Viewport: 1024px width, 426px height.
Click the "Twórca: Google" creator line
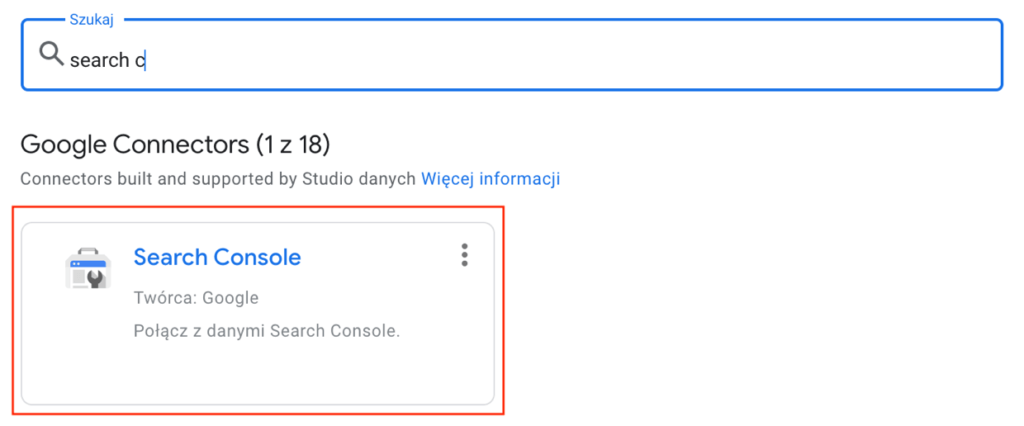coord(196,297)
